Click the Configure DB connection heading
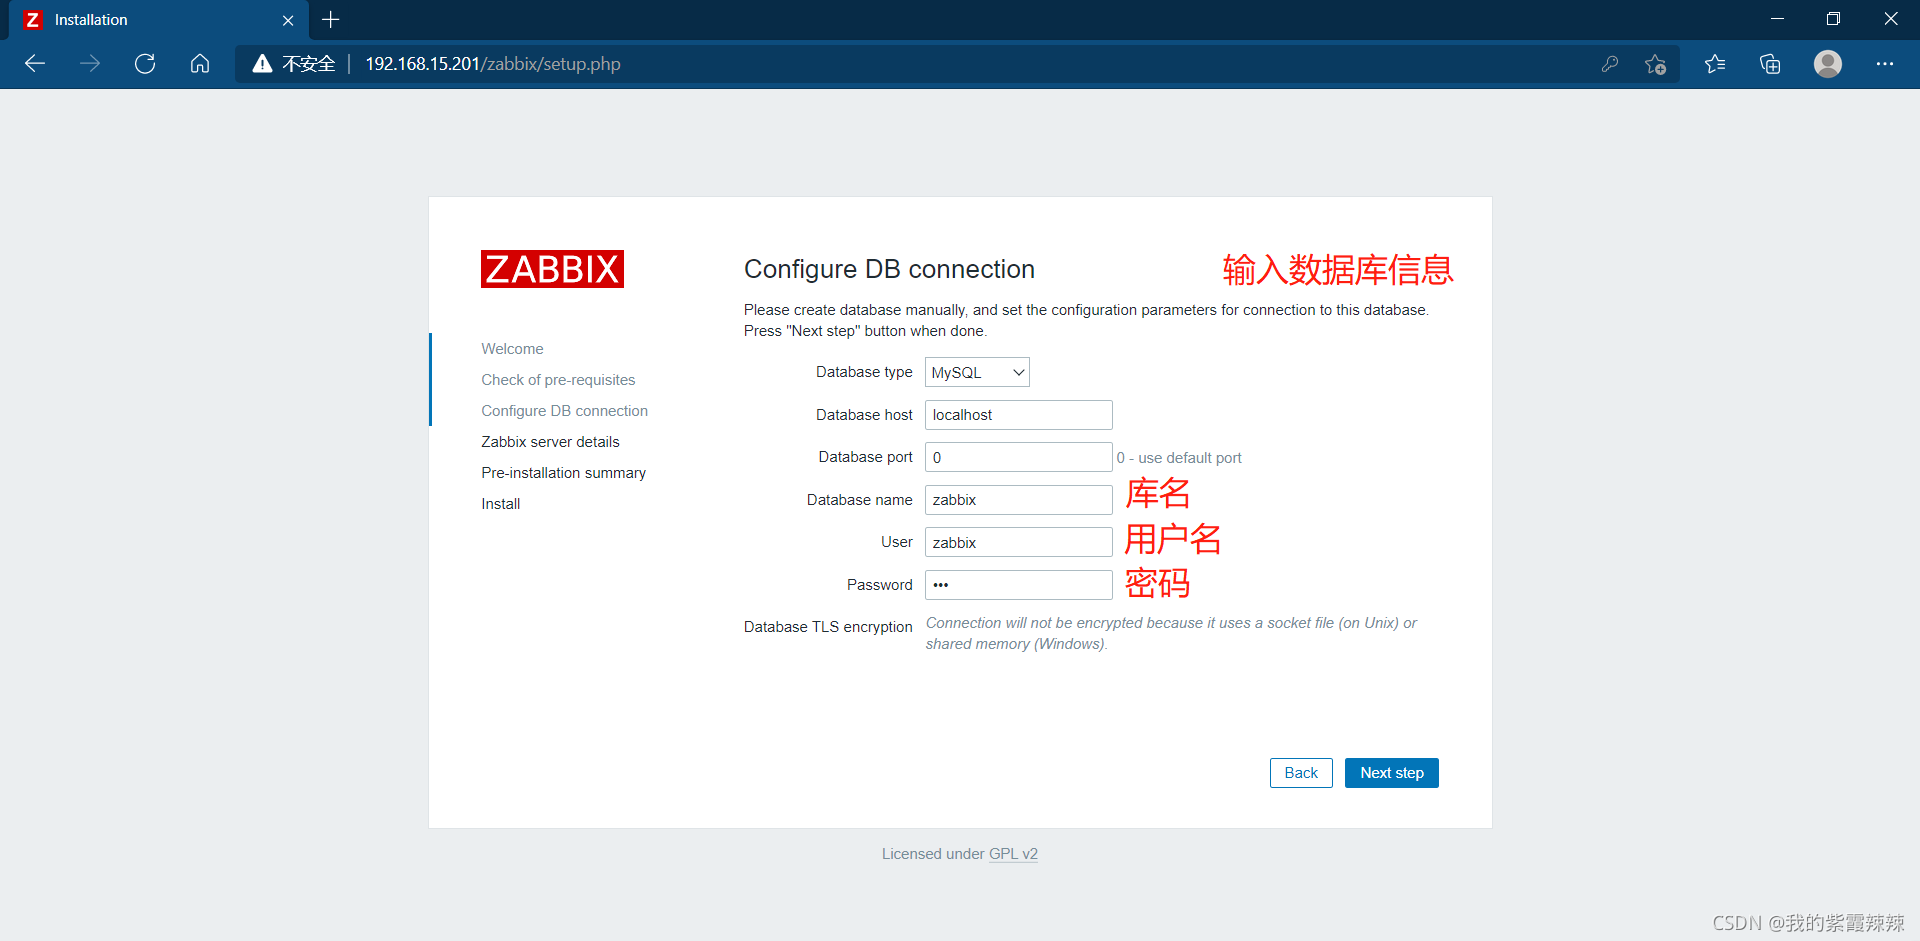 (889, 269)
